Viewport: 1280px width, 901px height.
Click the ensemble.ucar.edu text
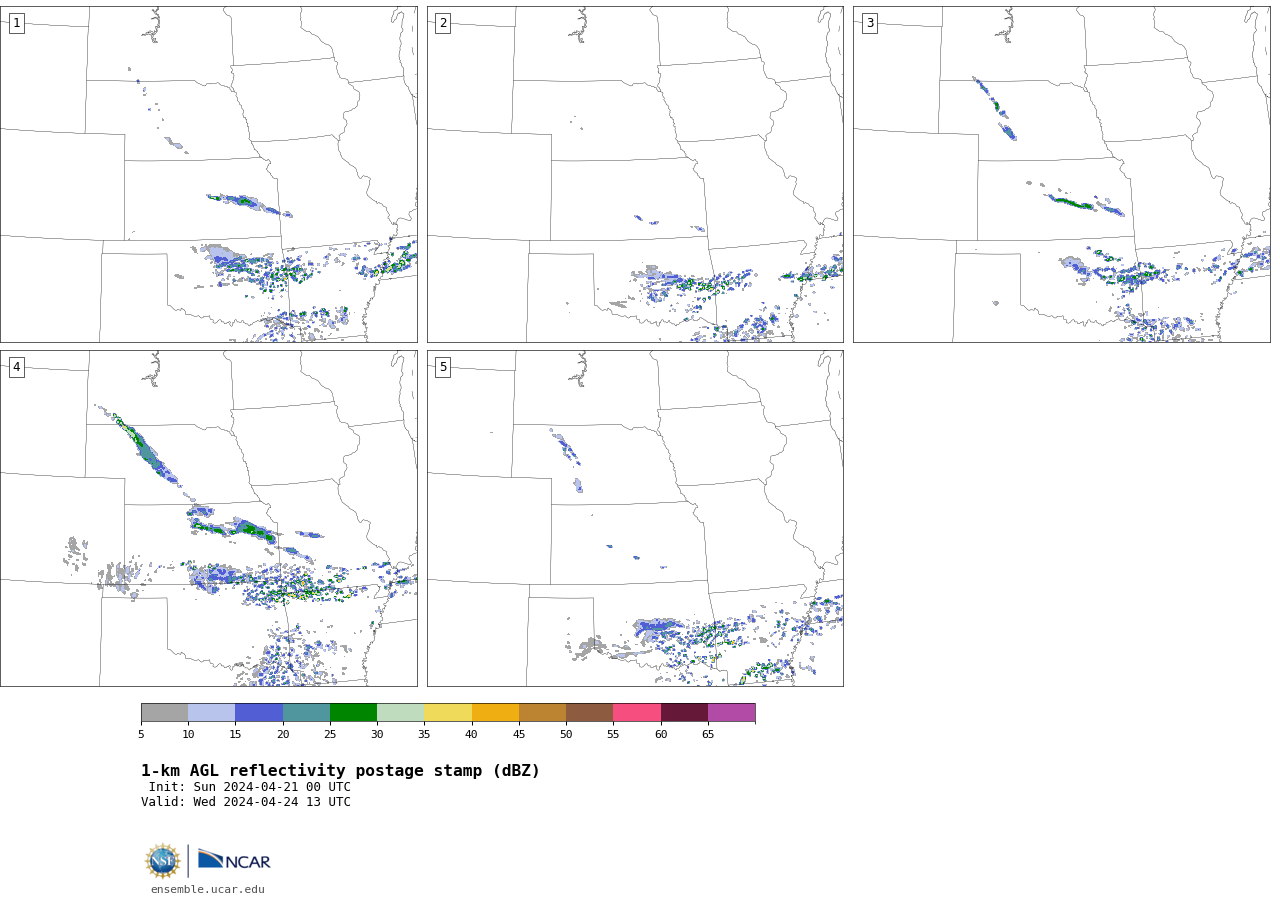point(208,889)
